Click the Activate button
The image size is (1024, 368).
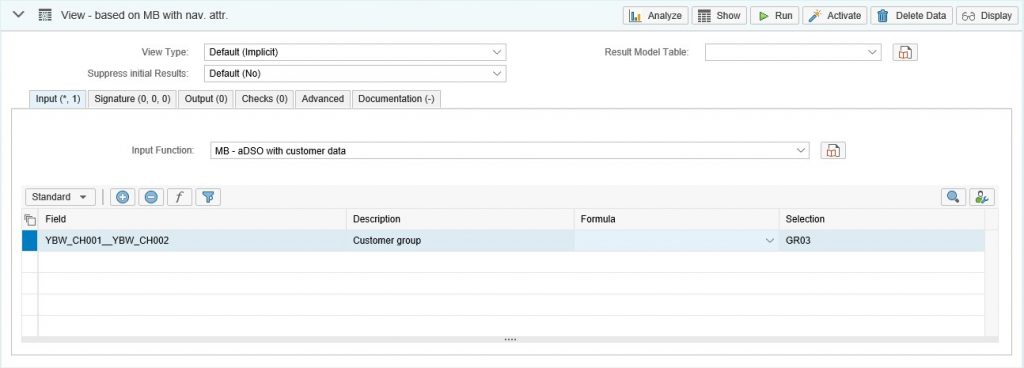coord(835,16)
